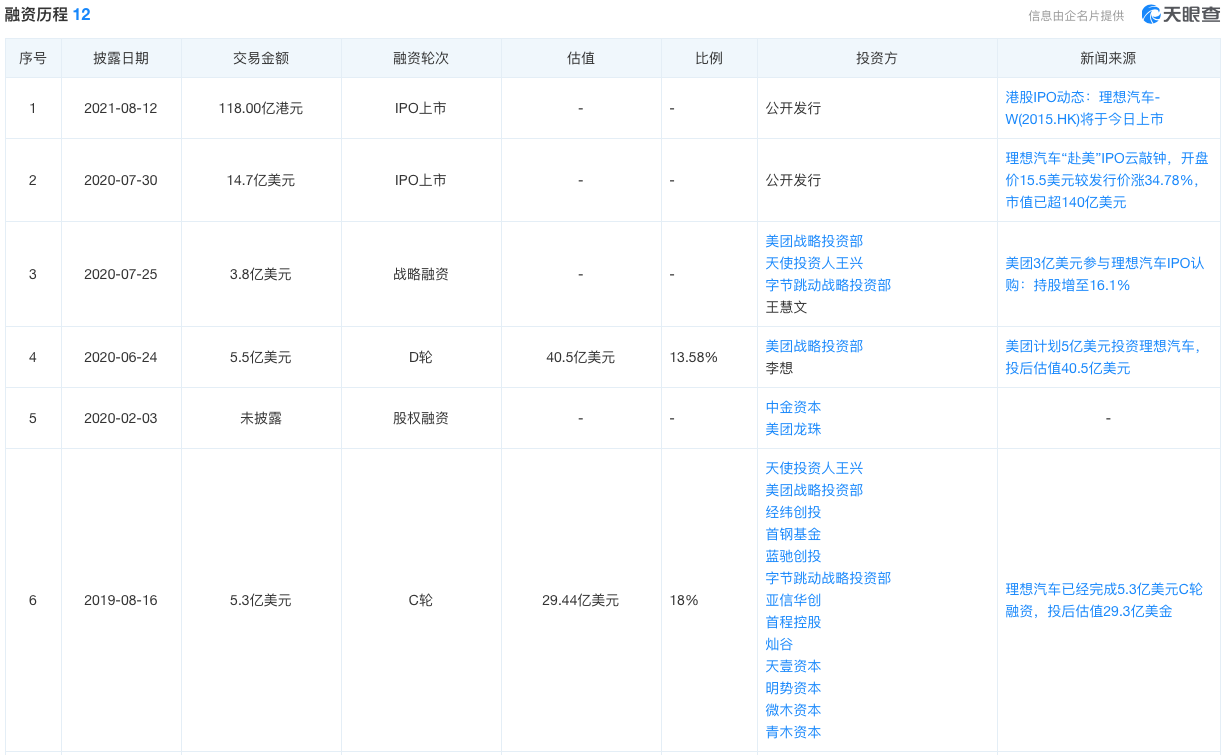The width and height of the screenshot is (1226, 755).
Task: Select the amount cell 14.7亿美元
Action: 261,180
